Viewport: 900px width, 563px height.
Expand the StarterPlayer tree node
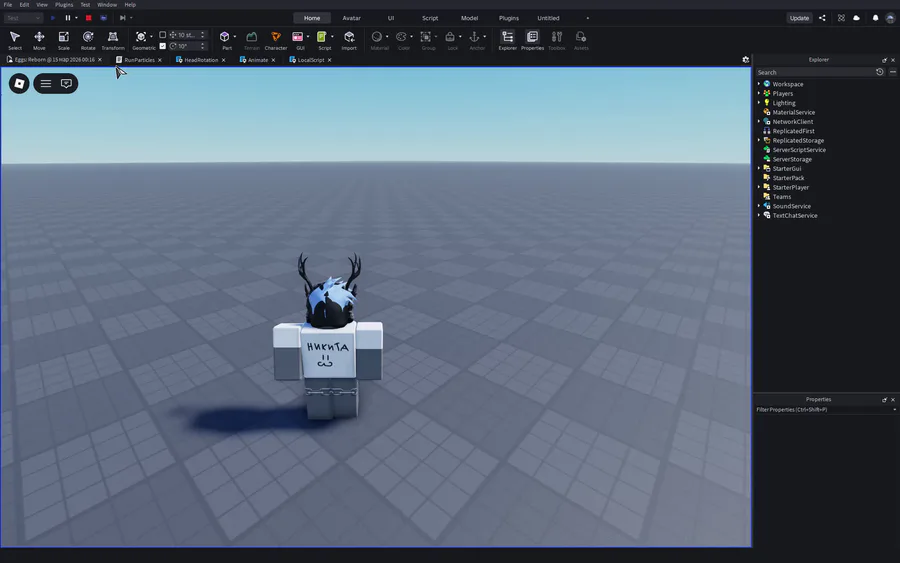pyautogui.click(x=759, y=187)
